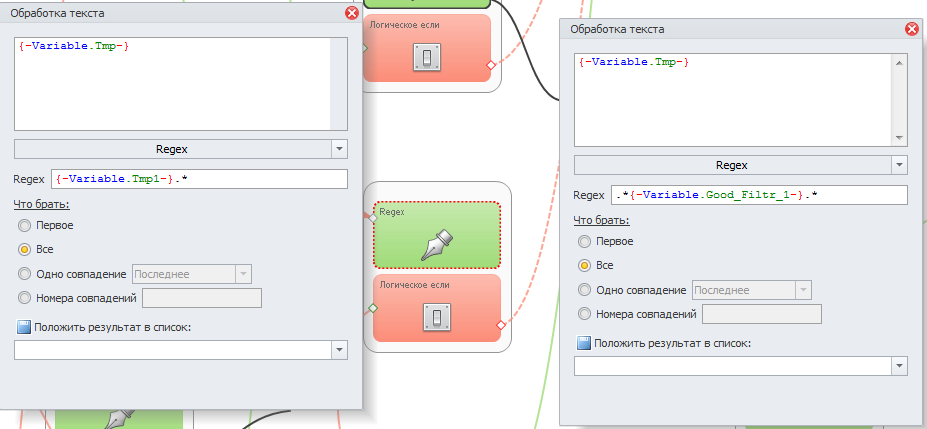
Task: Click Regex field with Good_Filtr_1 expression
Action: (x=760, y=195)
